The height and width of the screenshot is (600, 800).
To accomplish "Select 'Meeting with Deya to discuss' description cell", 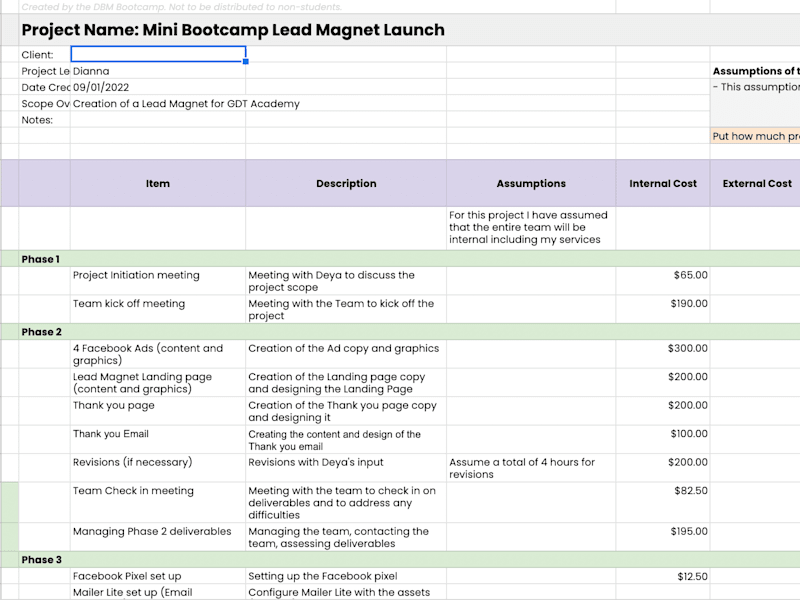I will [346, 281].
